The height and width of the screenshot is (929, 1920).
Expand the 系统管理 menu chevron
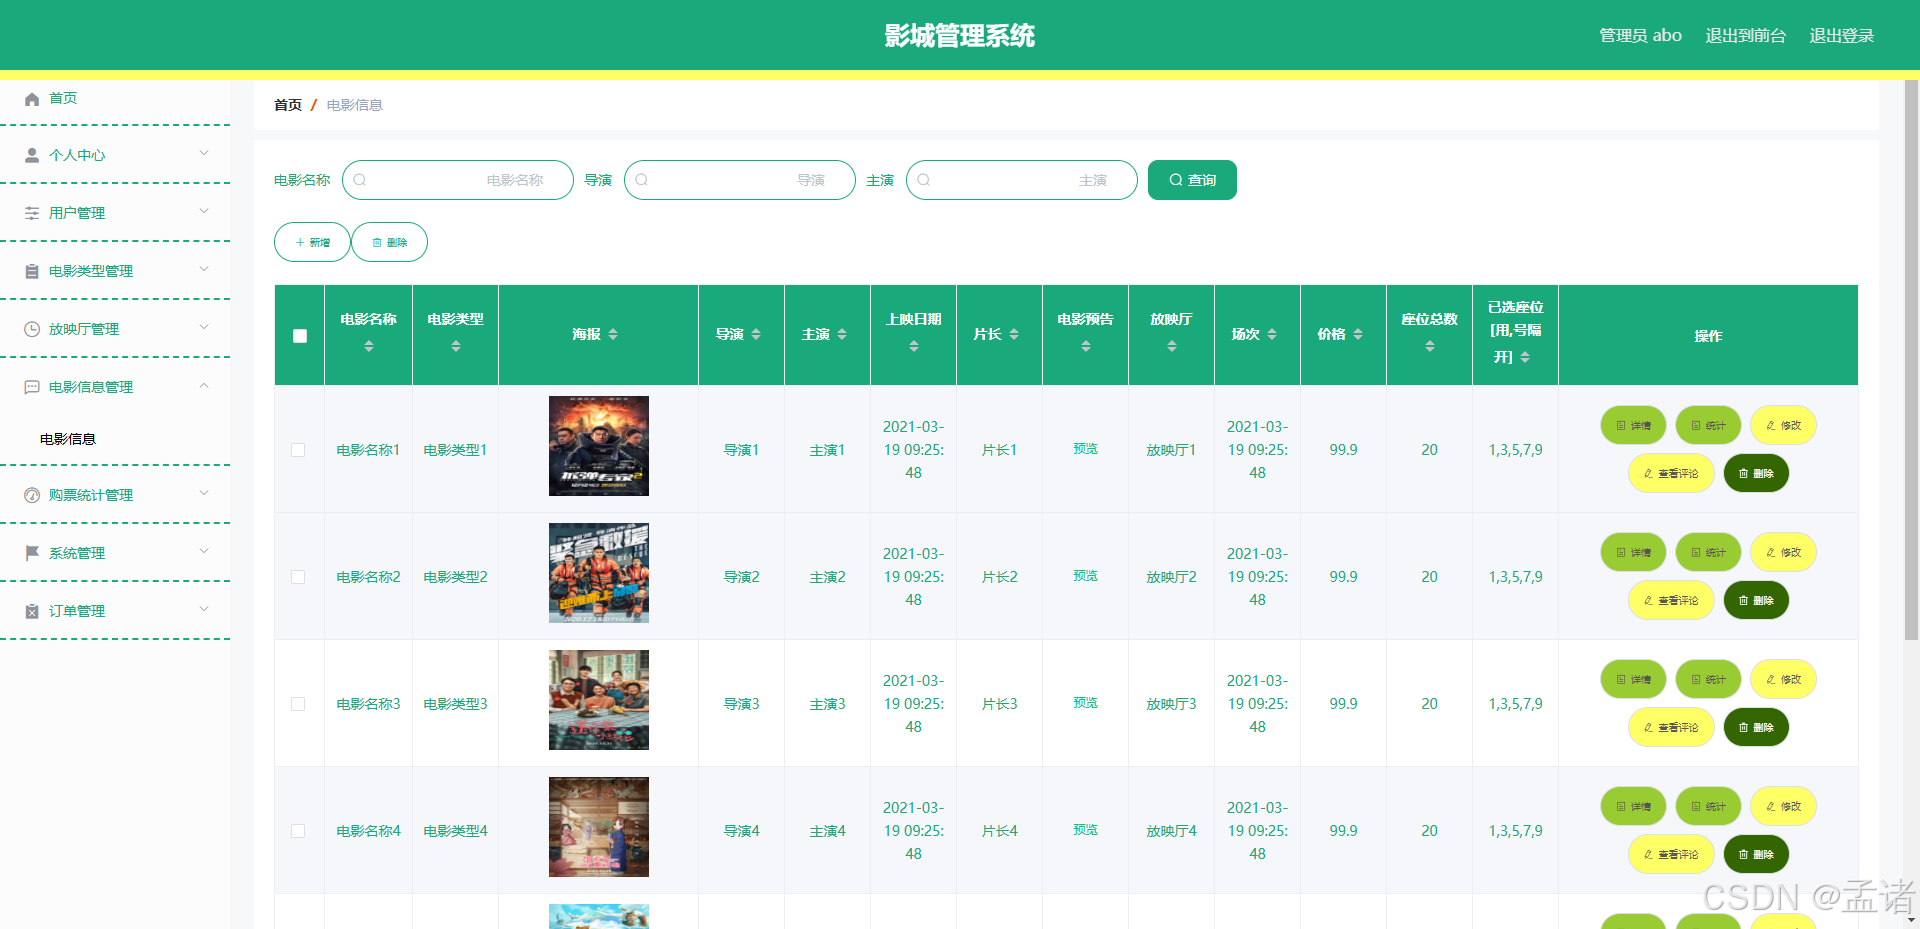coord(204,551)
